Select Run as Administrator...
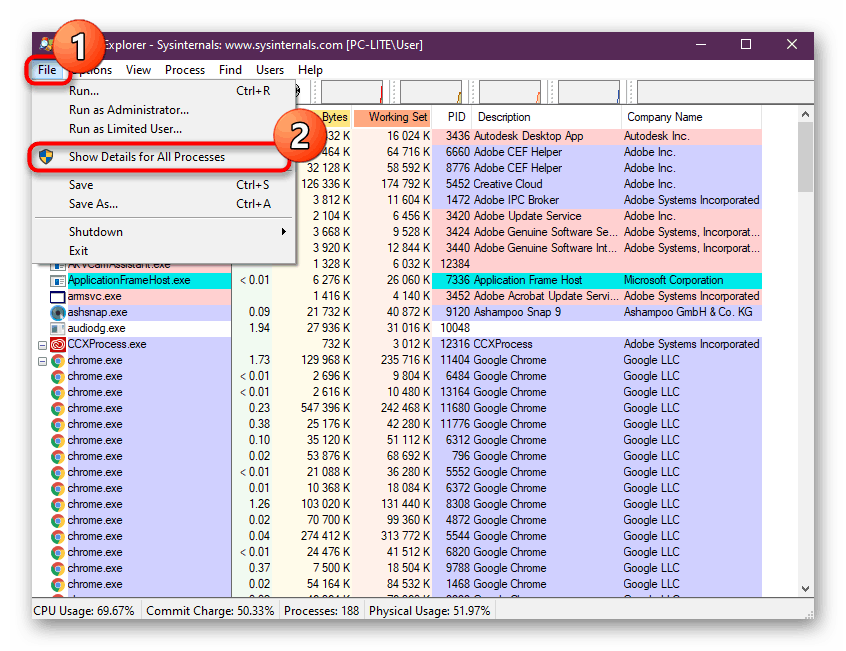Image resolution: width=846 pixels, height=651 pixels. point(164,110)
